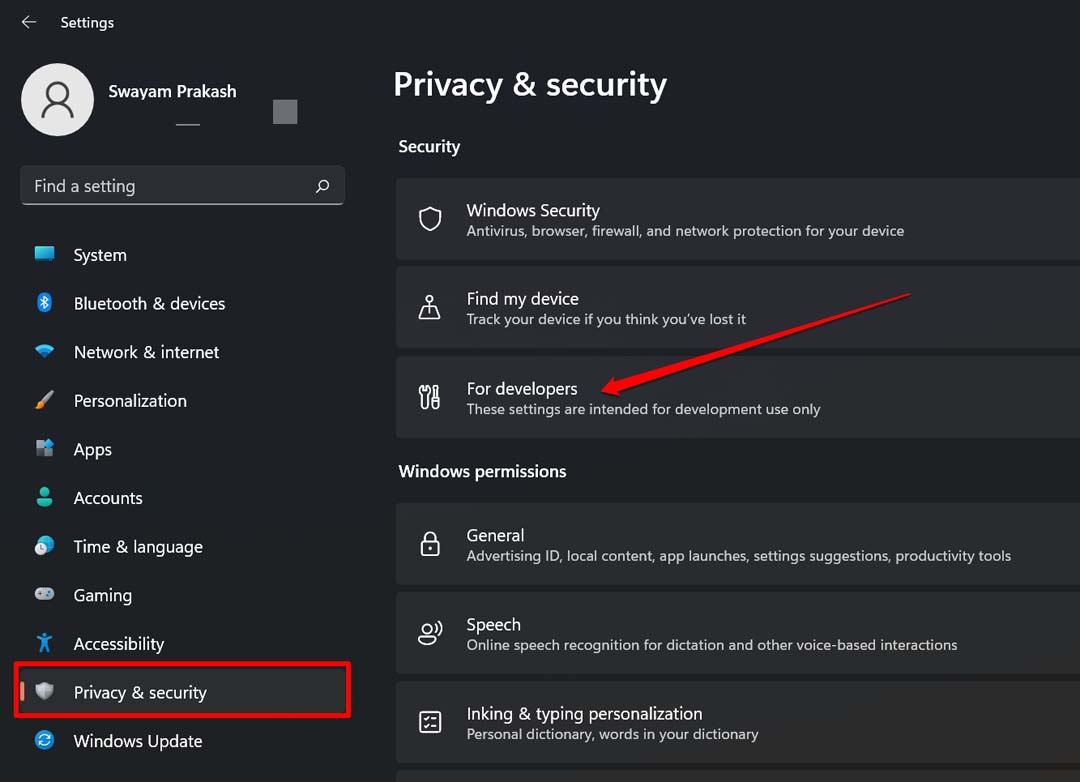
Task: Click the Privacy & security shield icon
Action: click(x=45, y=691)
